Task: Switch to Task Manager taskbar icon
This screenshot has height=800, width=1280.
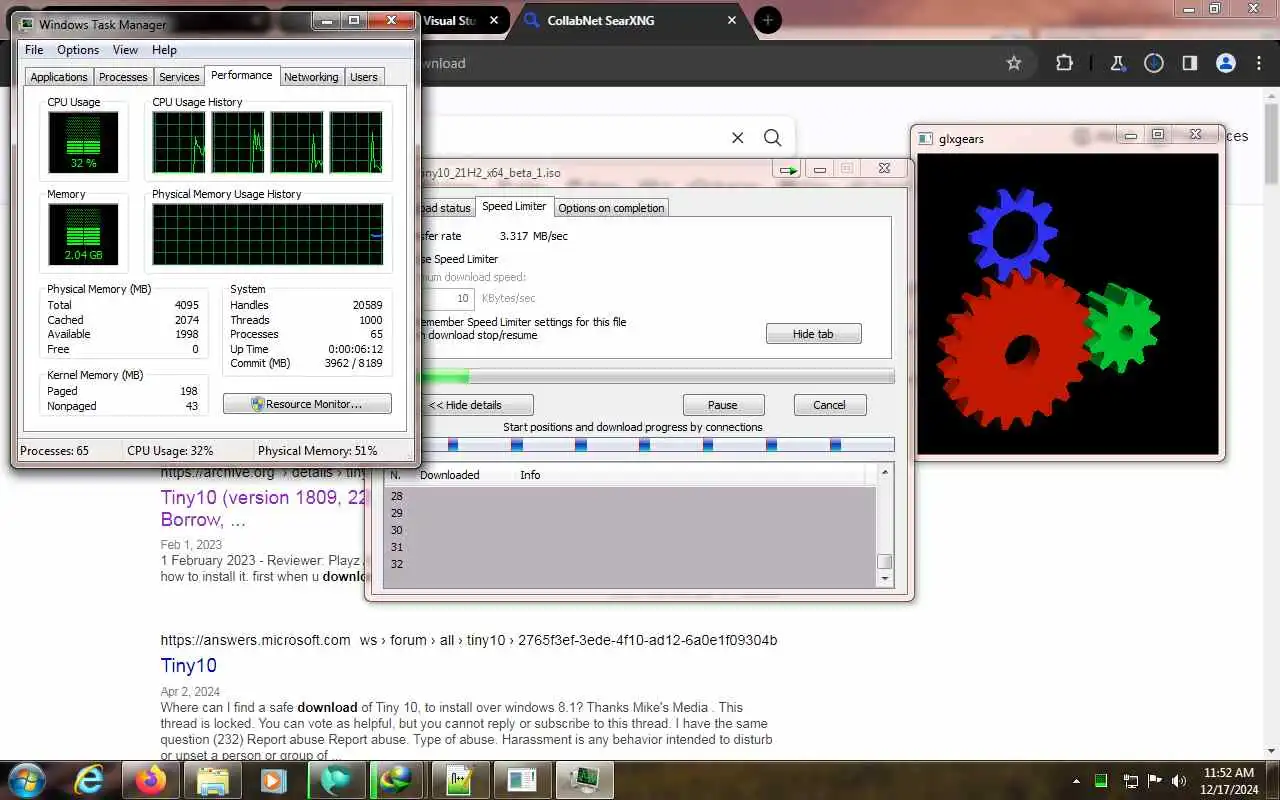Action: coord(585,779)
